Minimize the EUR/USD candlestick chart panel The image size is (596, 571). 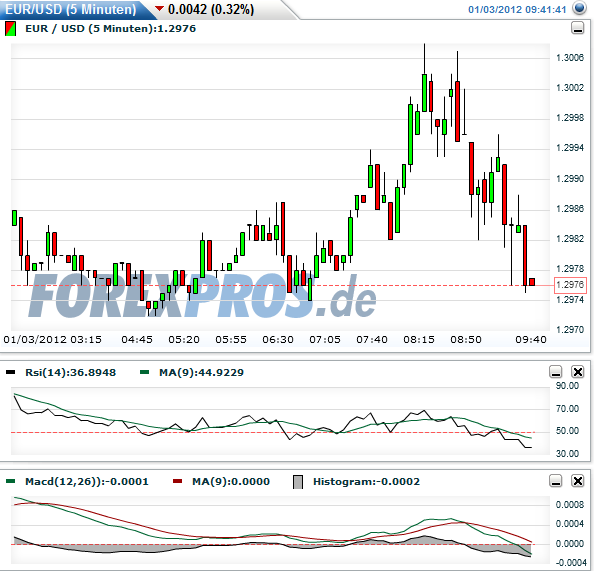pos(578,28)
